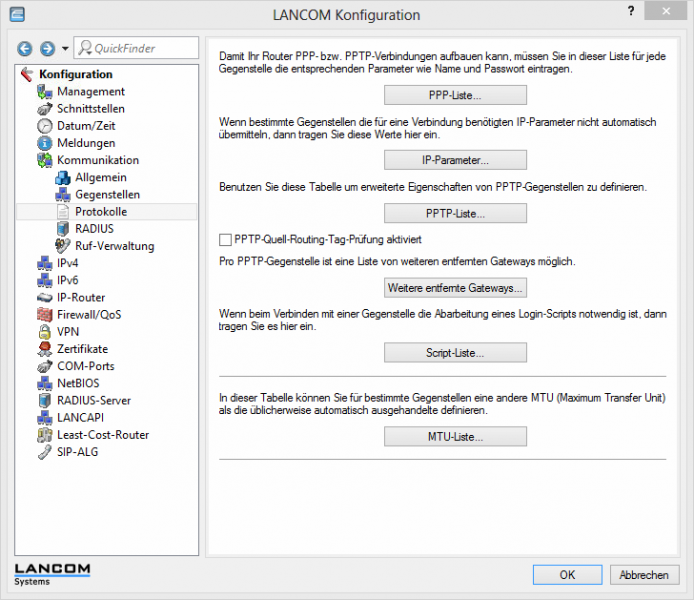Click the IP-Router icon
The height and width of the screenshot is (600, 694).
(45, 297)
